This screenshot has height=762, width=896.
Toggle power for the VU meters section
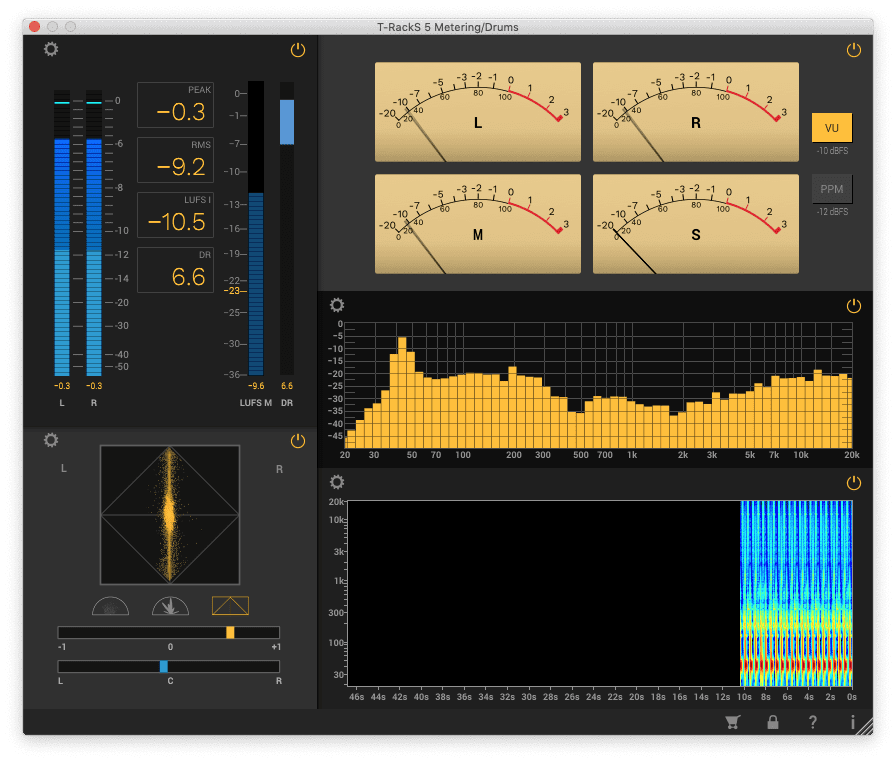pyautogui.click(x=853, y=49)
